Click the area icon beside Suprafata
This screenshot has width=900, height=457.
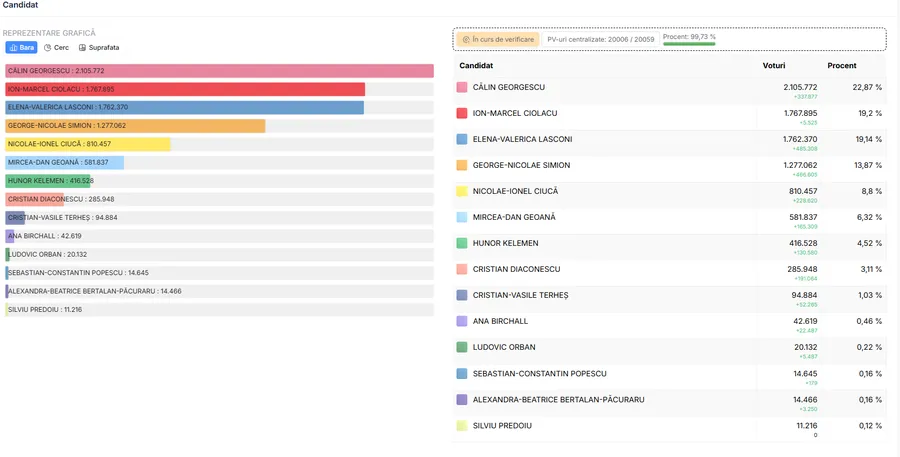click(x=82, y=47)
